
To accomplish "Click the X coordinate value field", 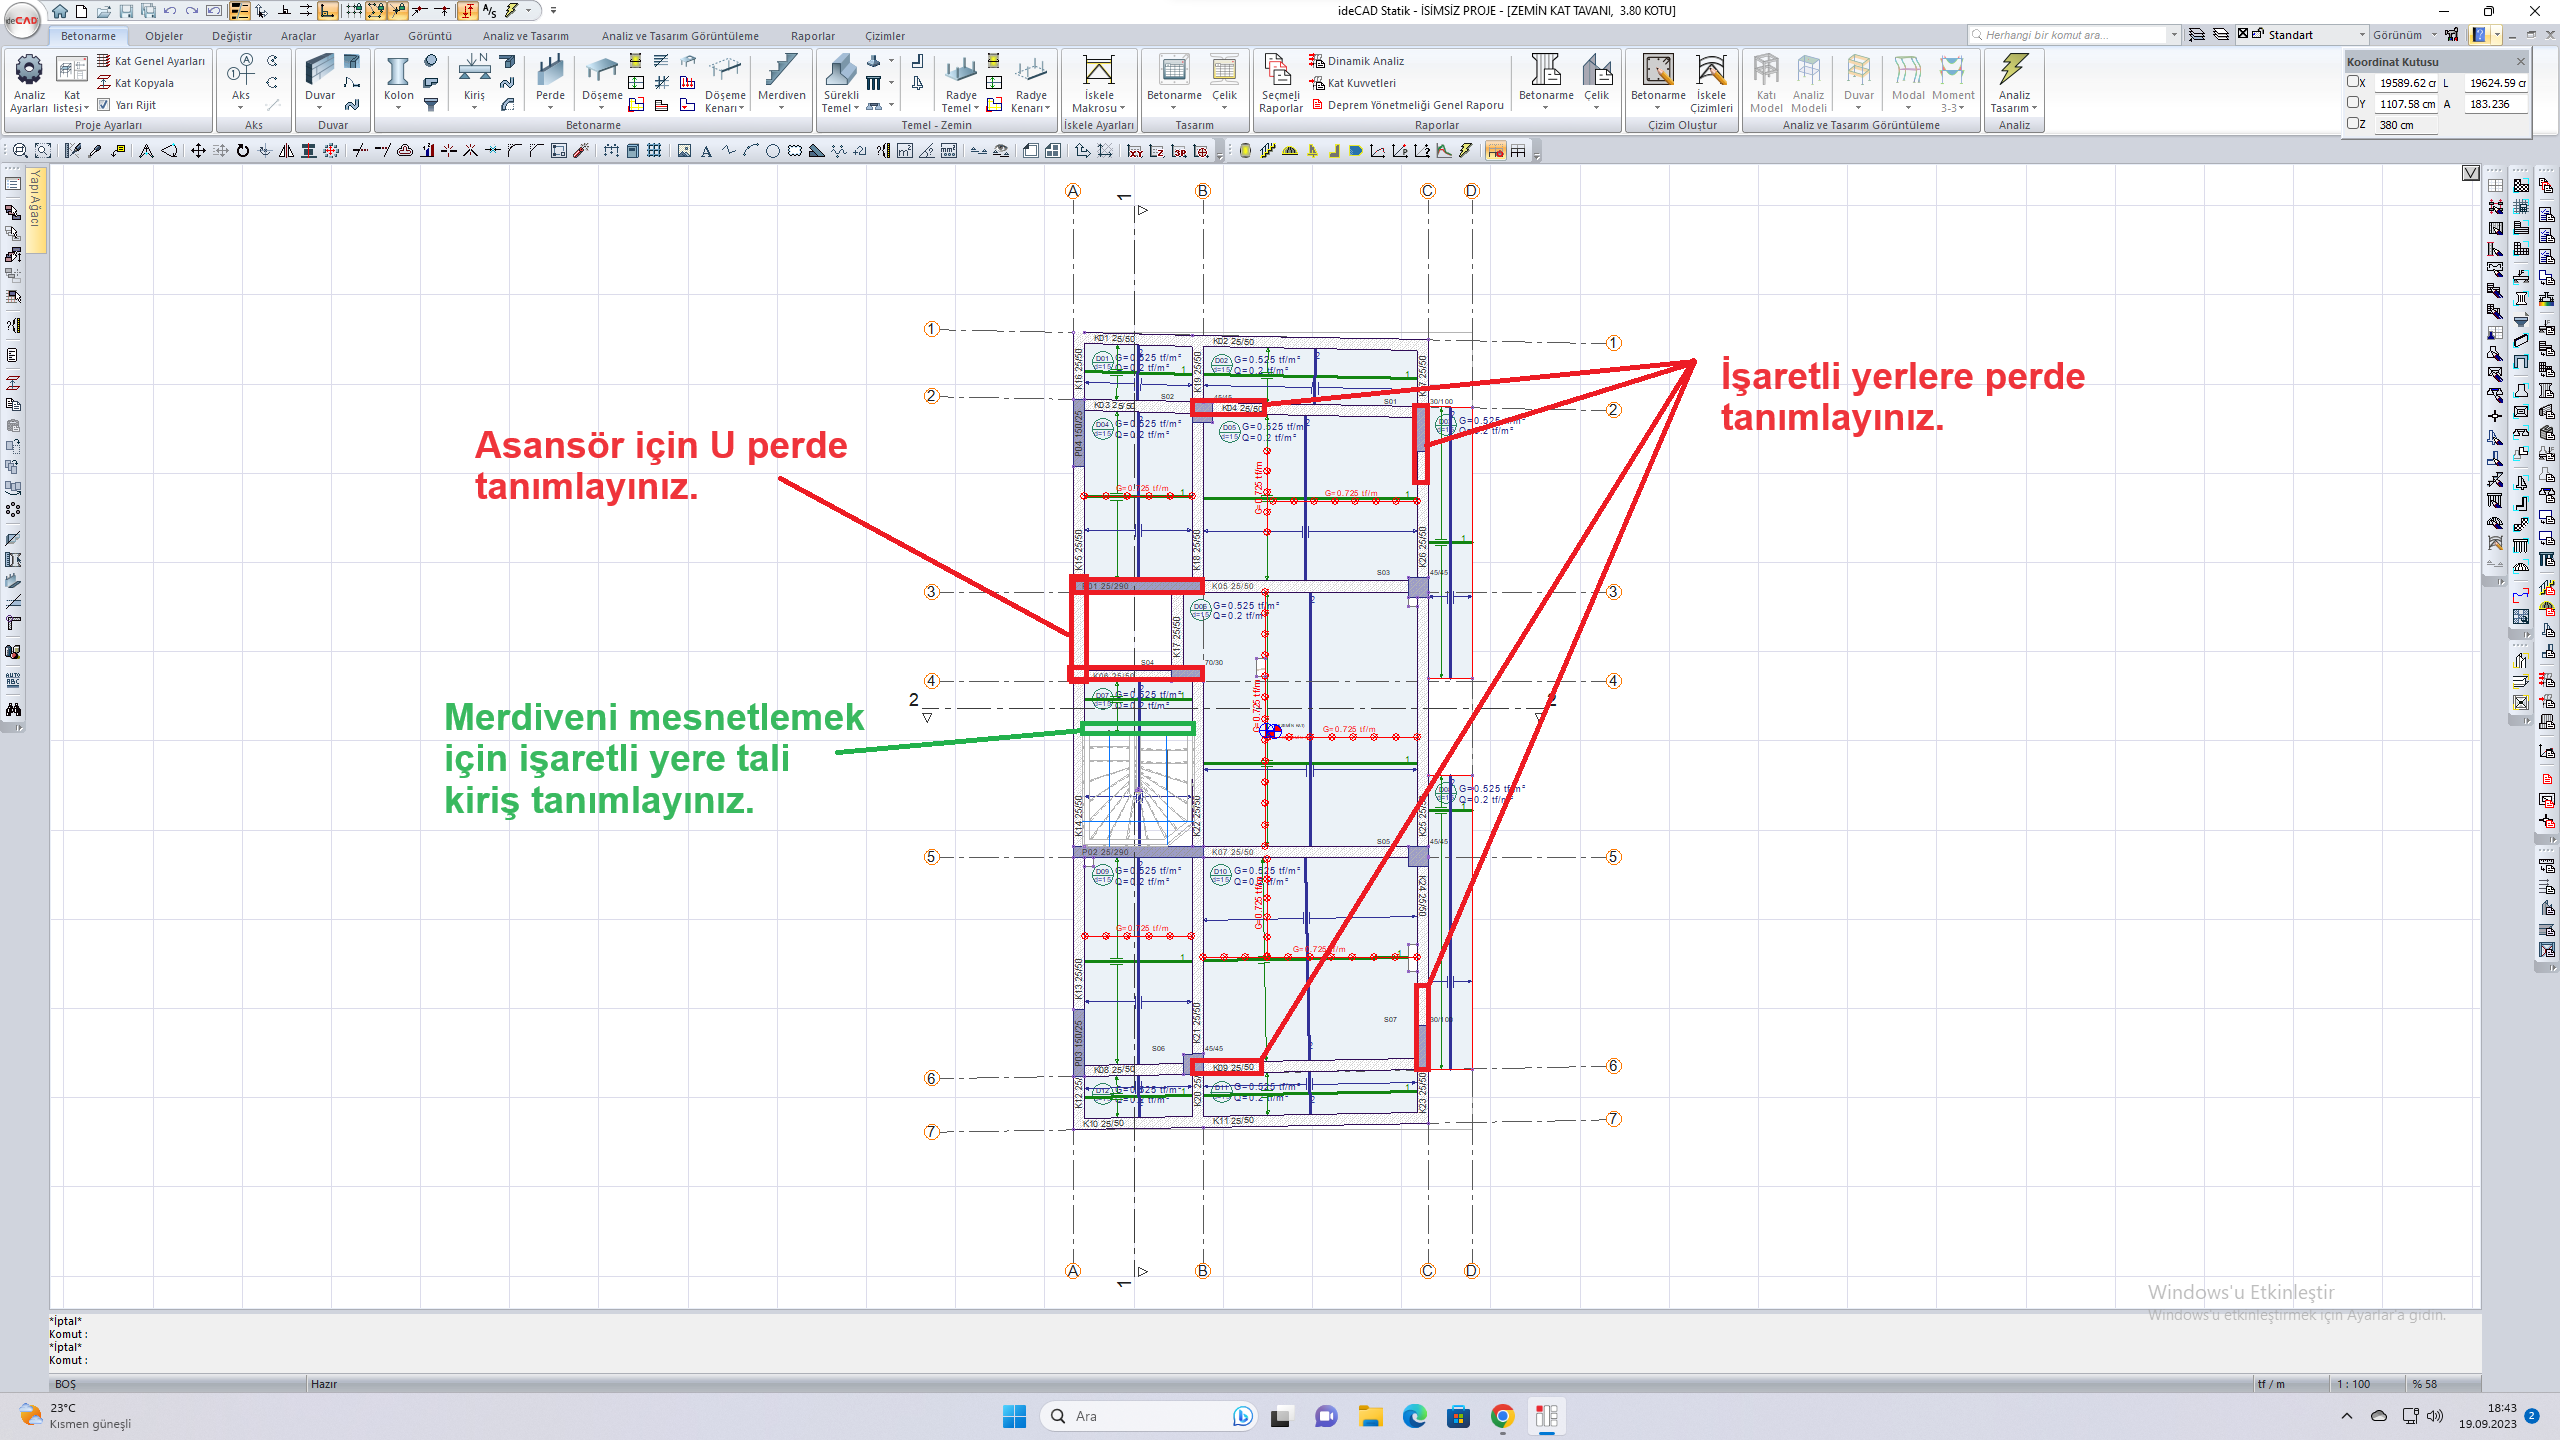I will (x=2407, y=83).
